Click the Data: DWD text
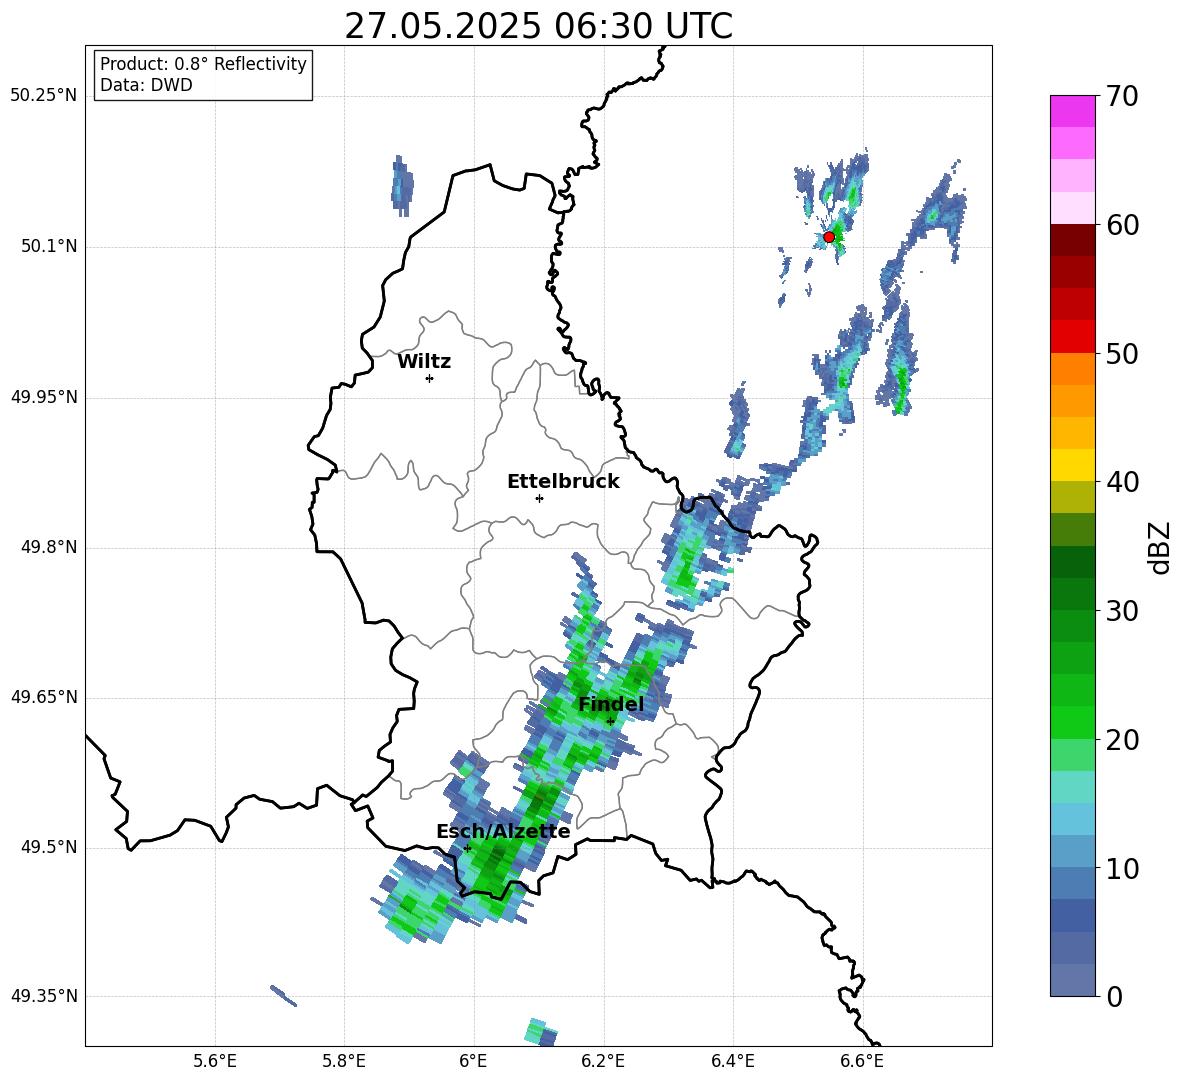Viewport: 1184px width, 1081px height. 146,85
